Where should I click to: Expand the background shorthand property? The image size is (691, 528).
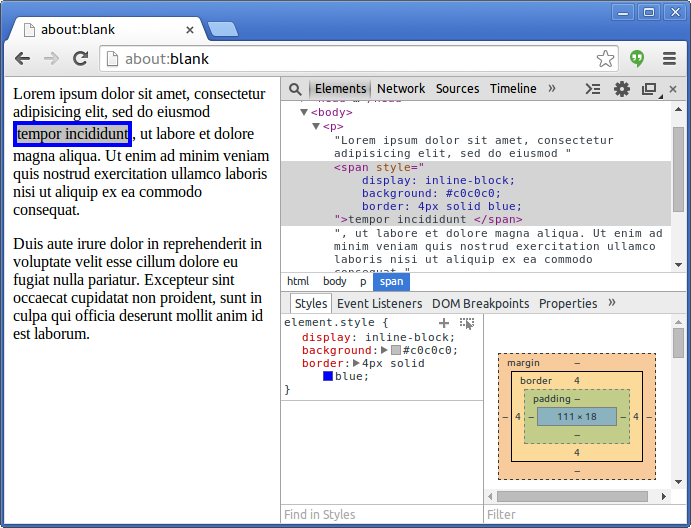point(384,350)
